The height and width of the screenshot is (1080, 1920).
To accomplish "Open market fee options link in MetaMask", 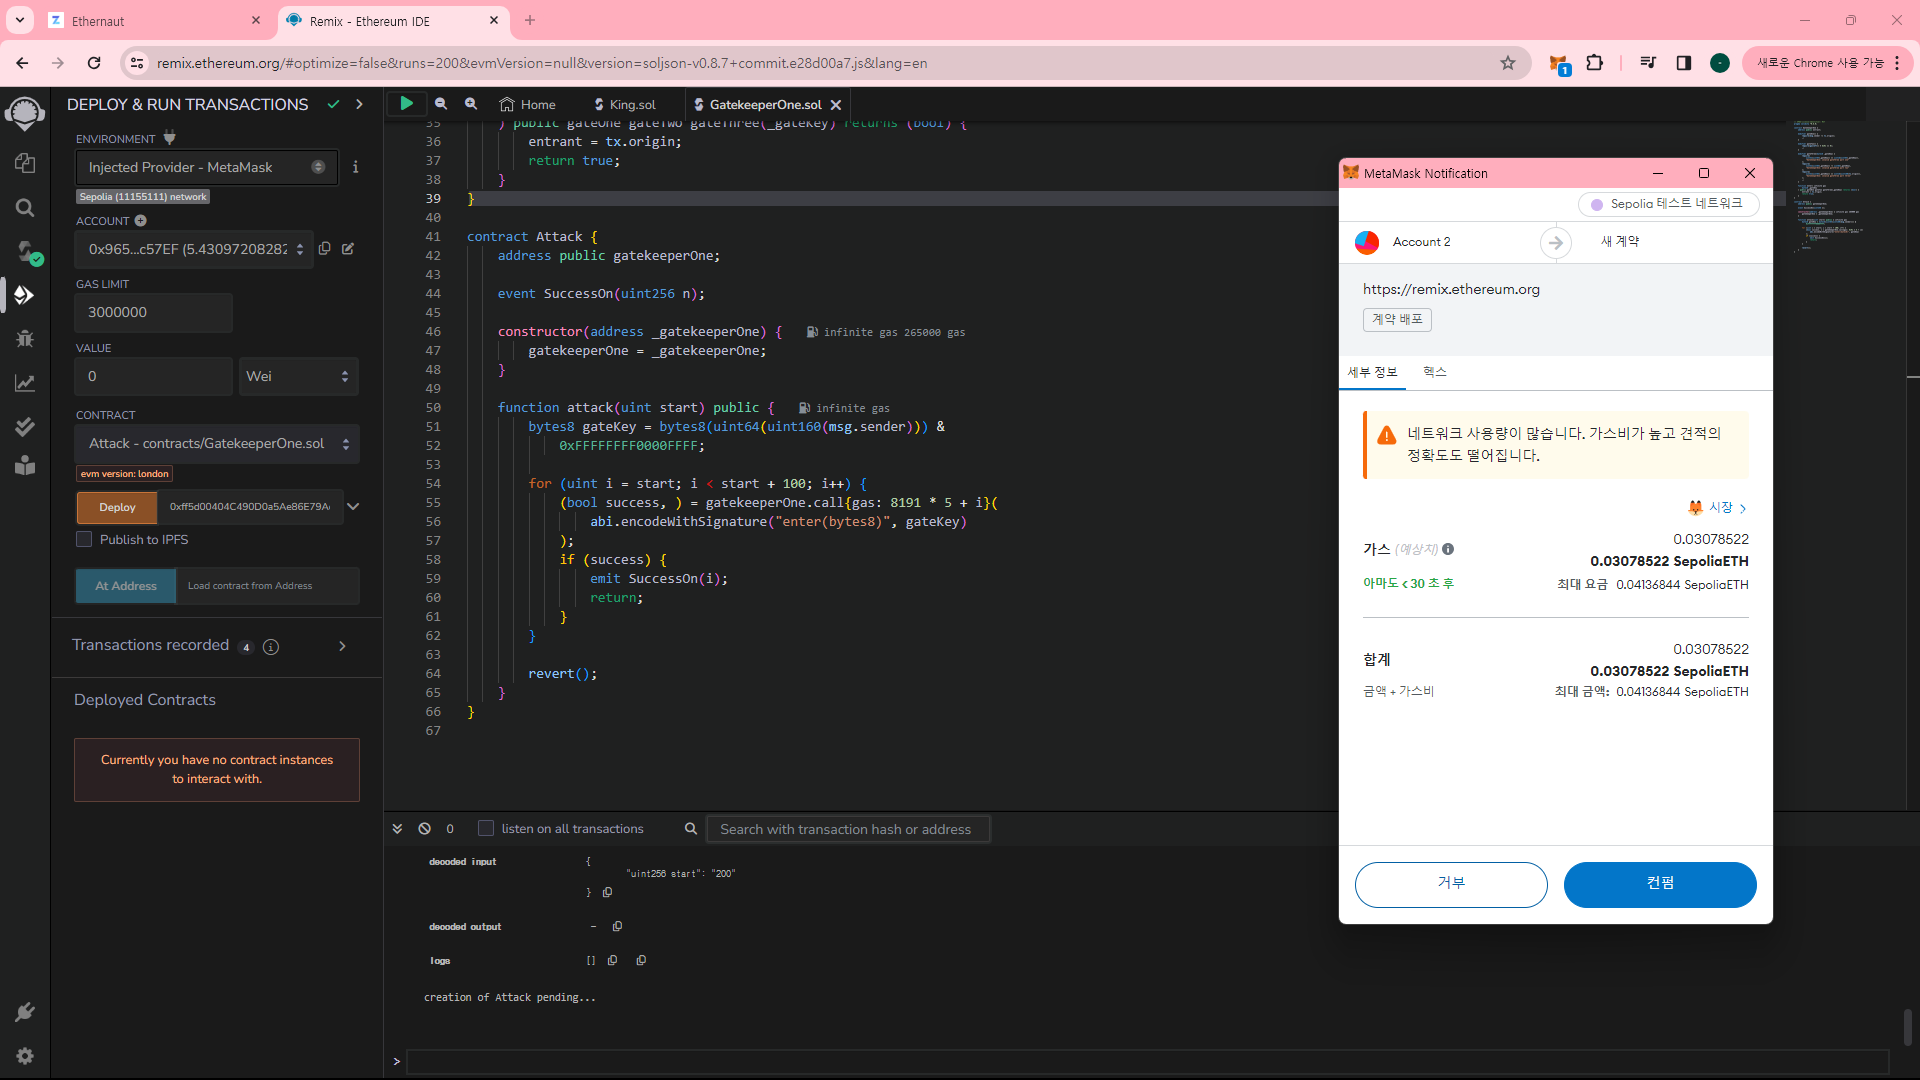I will [x=1718, y=507].
